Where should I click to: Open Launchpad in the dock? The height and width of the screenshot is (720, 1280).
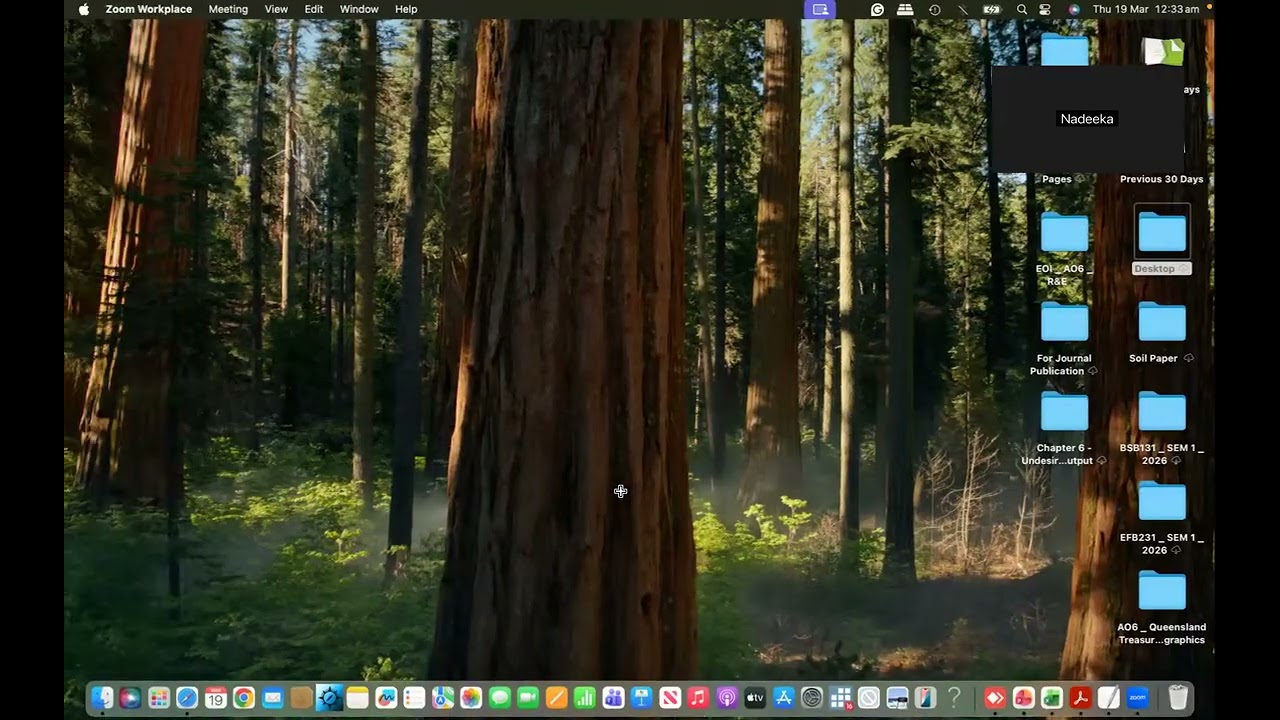159,698
